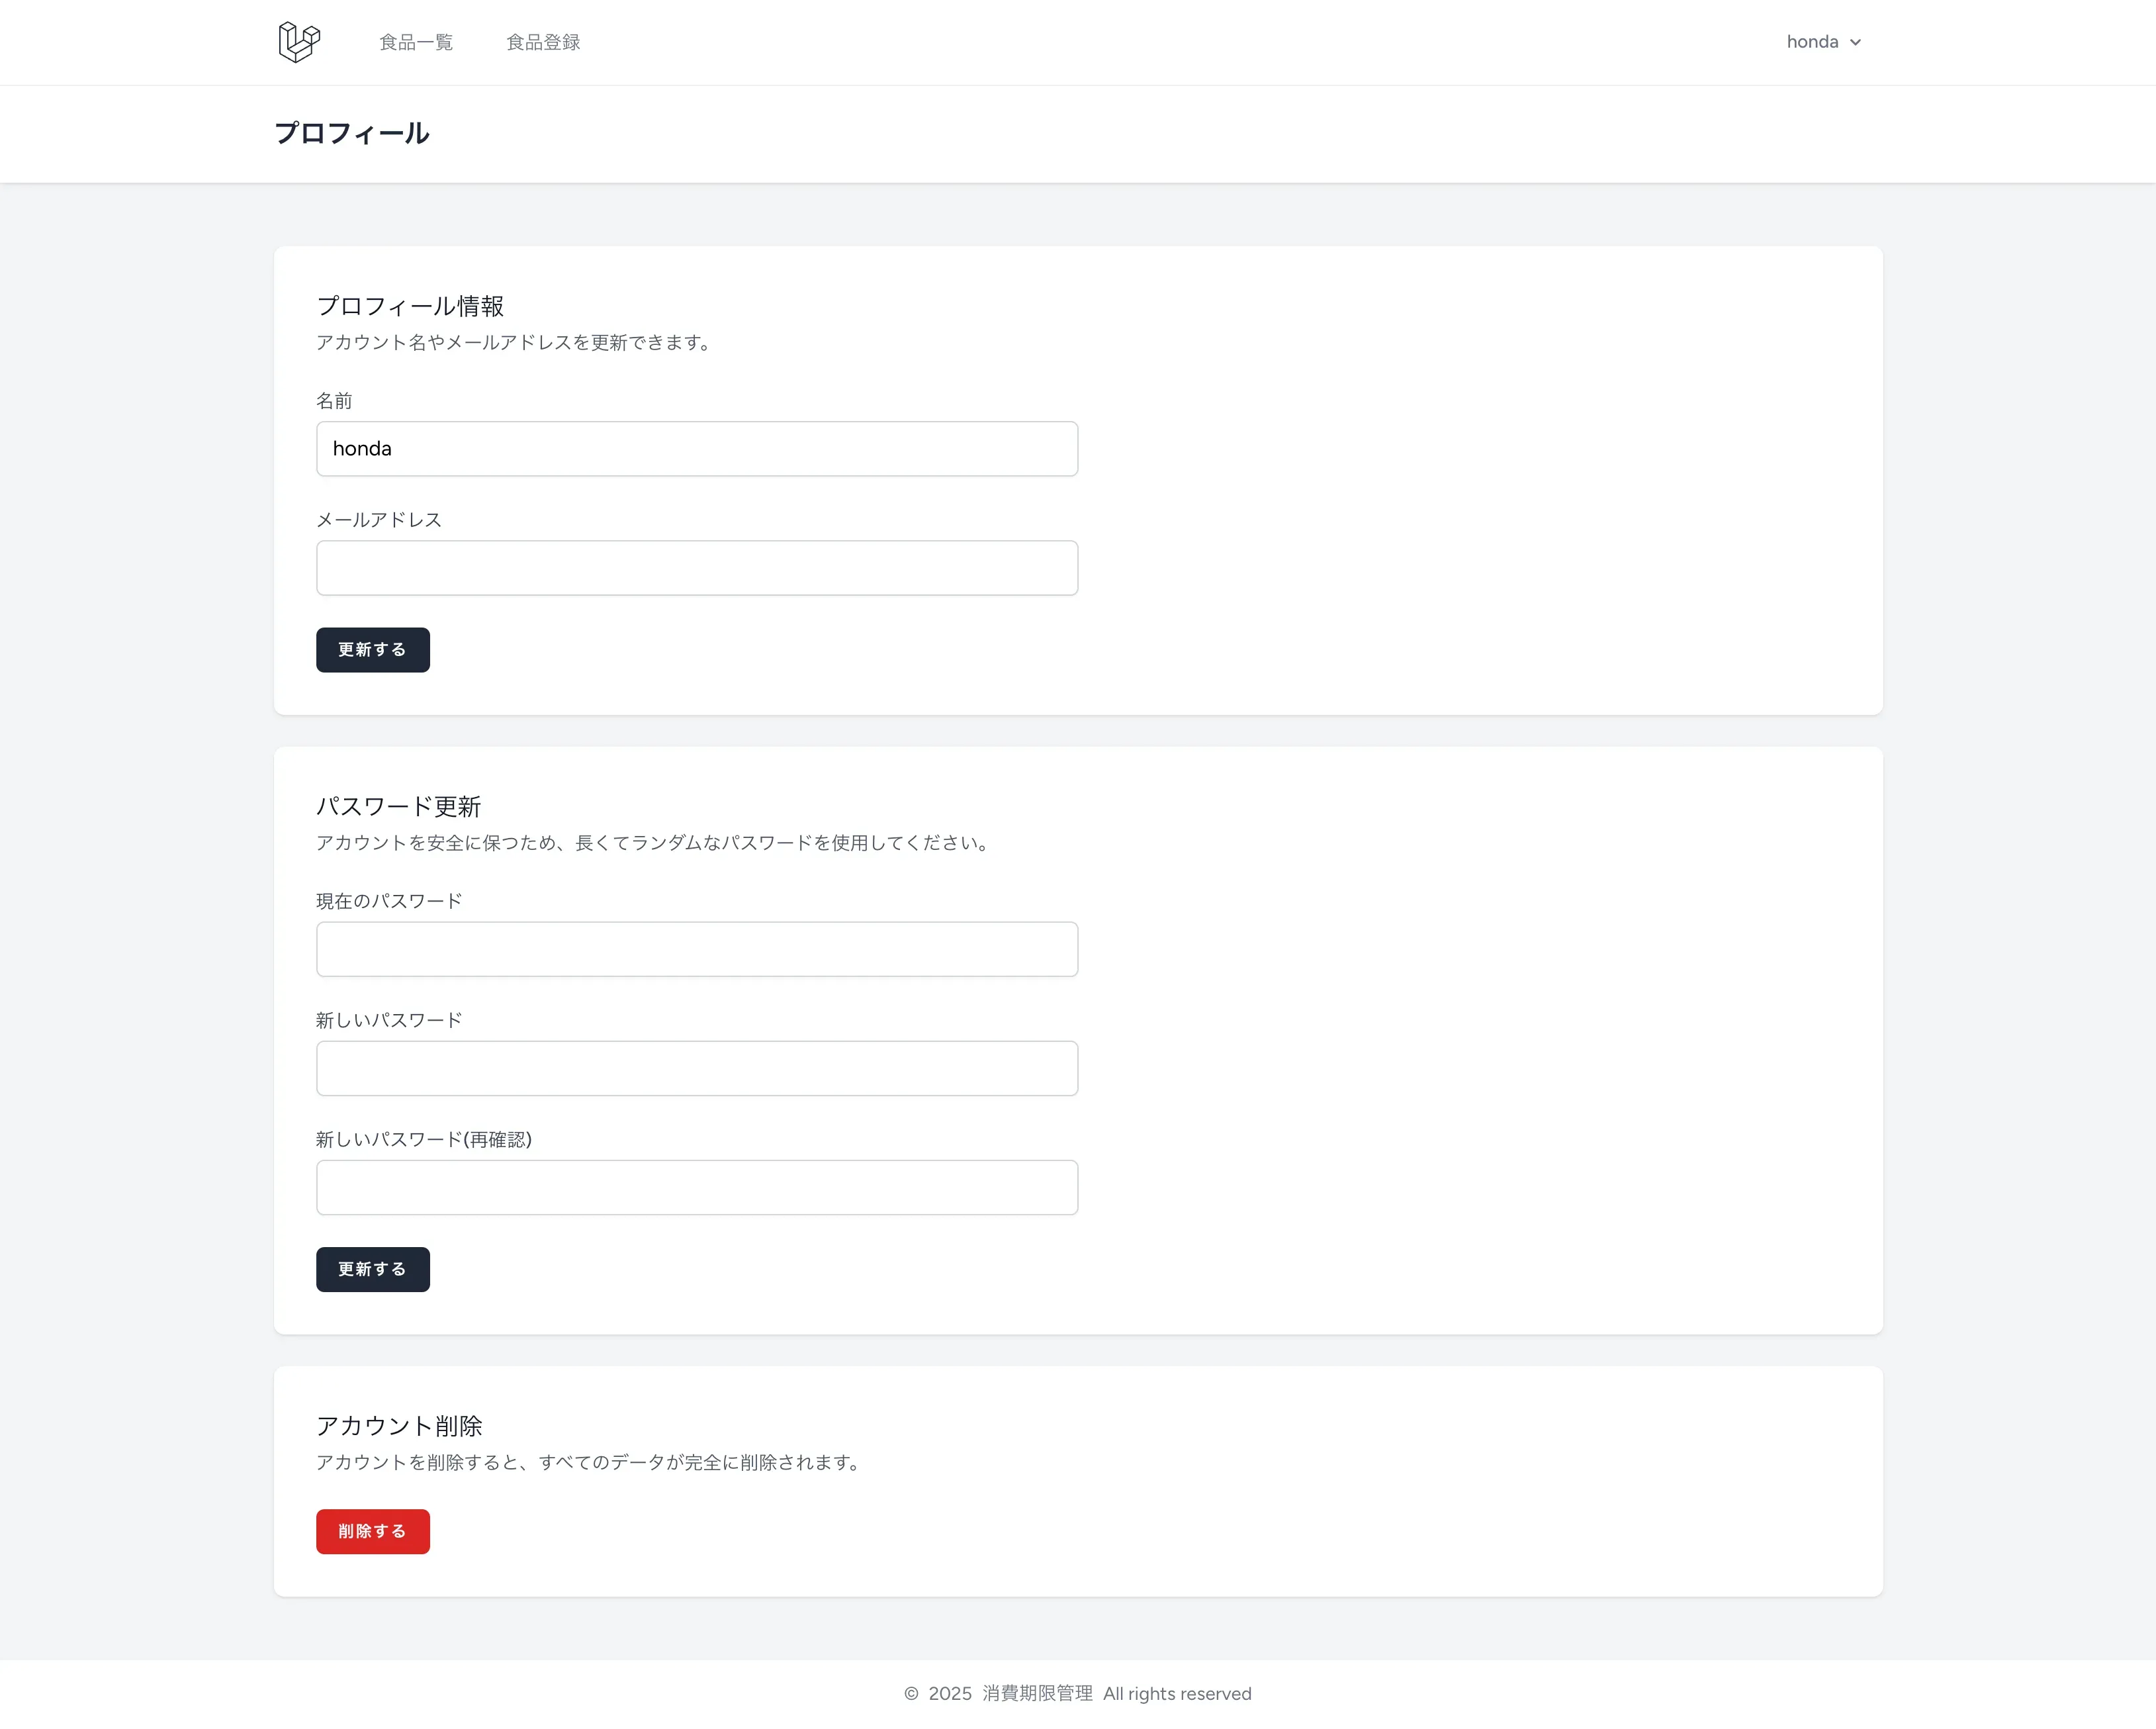Click the プロフィール page heading

click(x=351, y=133)
